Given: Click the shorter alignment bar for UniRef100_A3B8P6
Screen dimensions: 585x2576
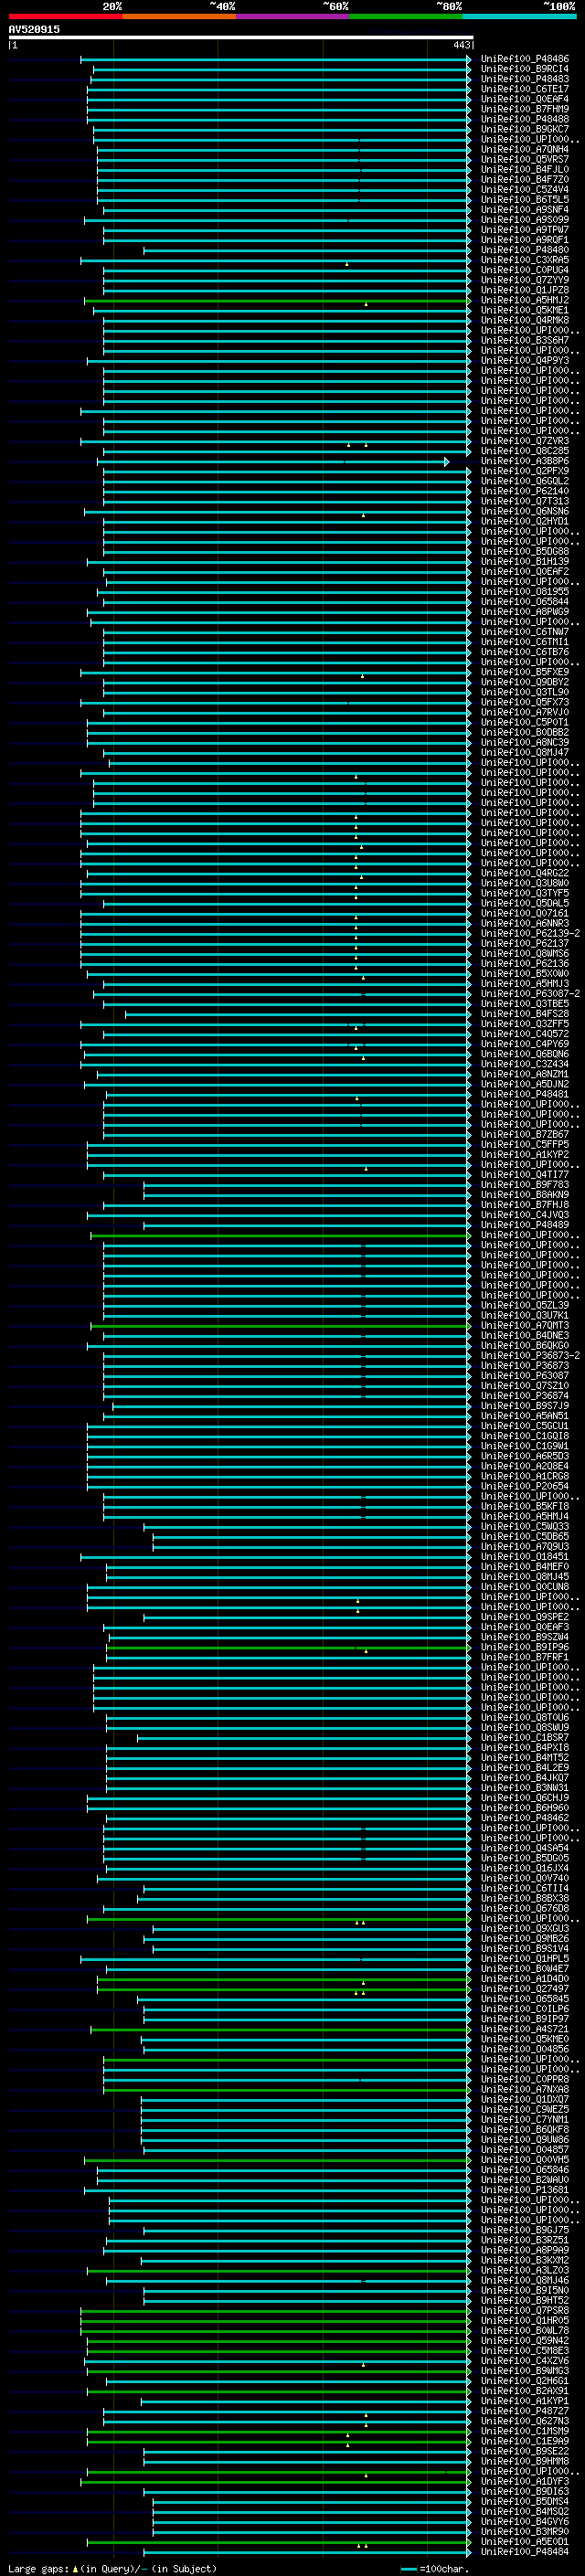Looking at the screenshot, I should point(272,461).
